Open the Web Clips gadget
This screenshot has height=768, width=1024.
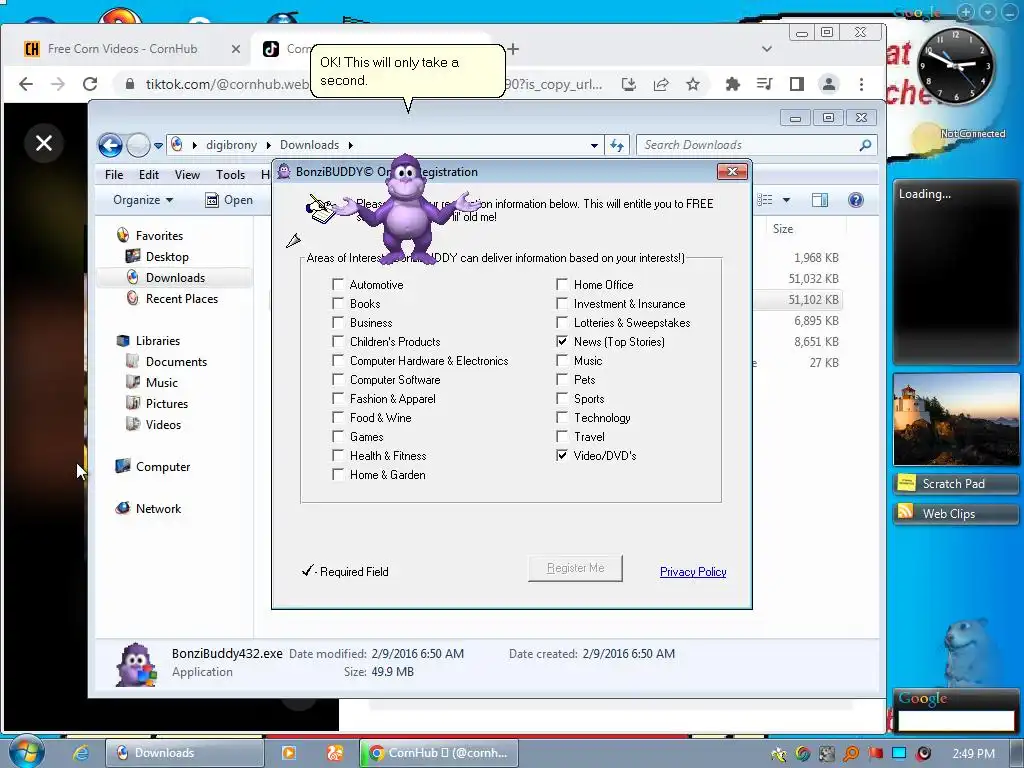955,513
